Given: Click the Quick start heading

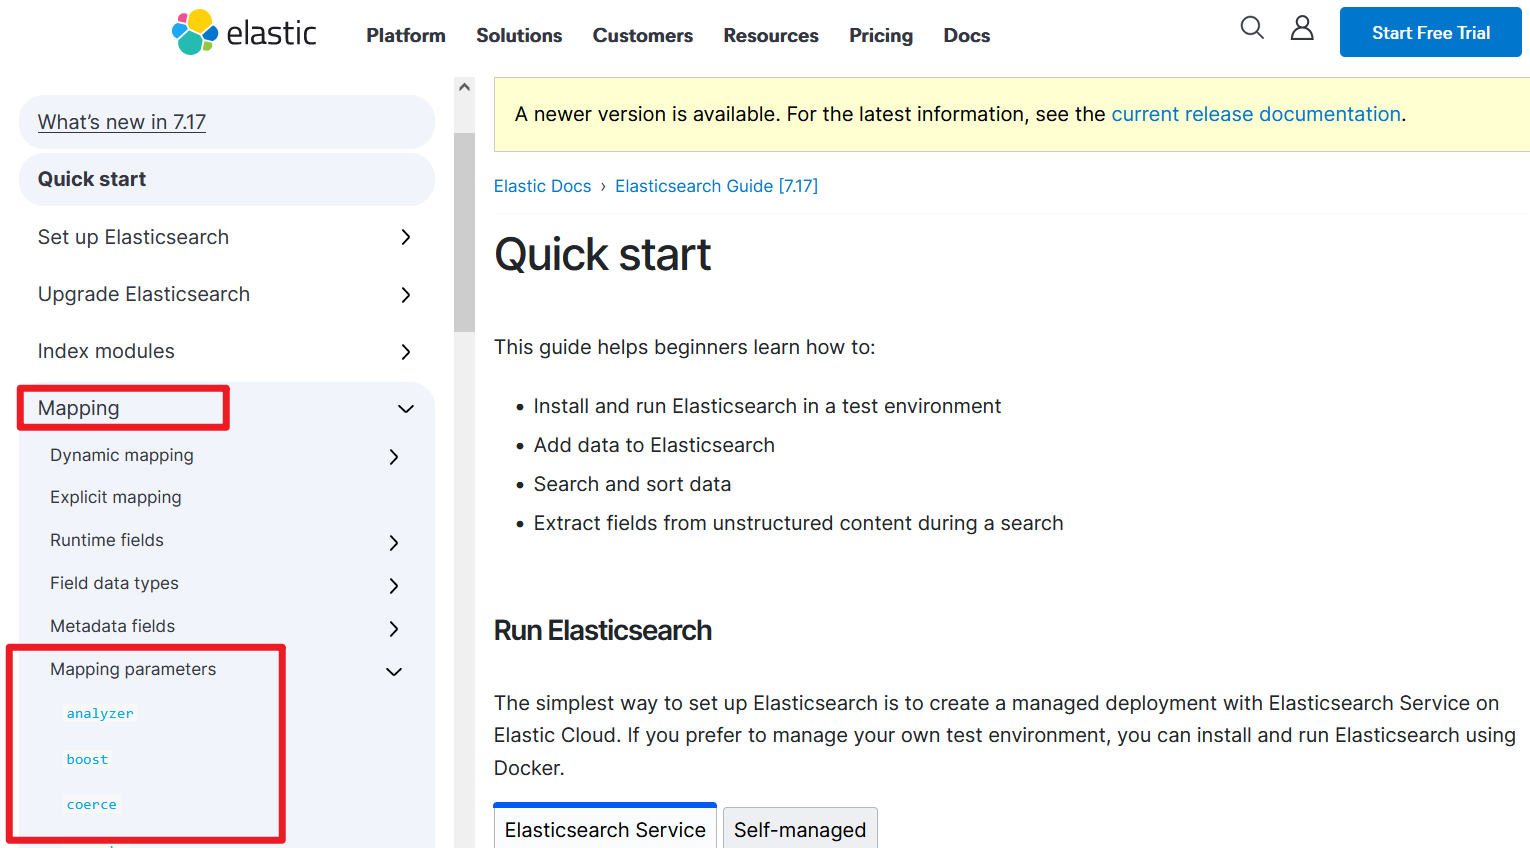Looking at the screenshot, I should pos(602,254).
